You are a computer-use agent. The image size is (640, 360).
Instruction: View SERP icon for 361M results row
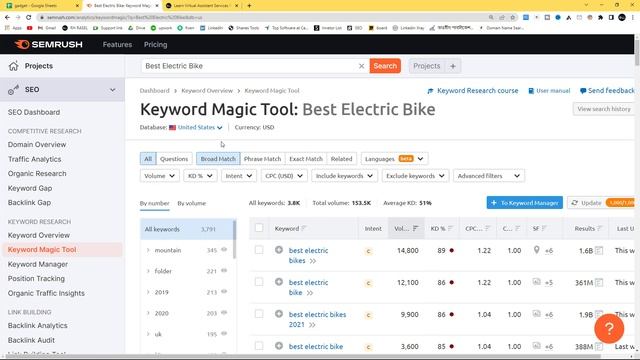coord(599,282)
